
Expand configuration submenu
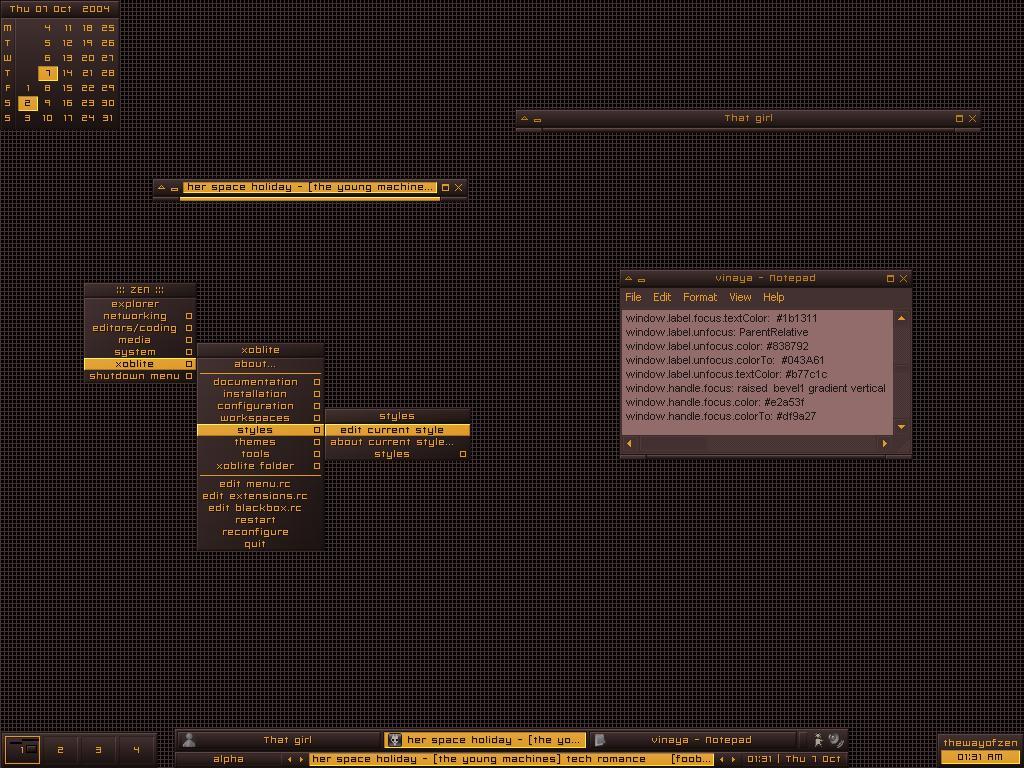pos(261,406)
